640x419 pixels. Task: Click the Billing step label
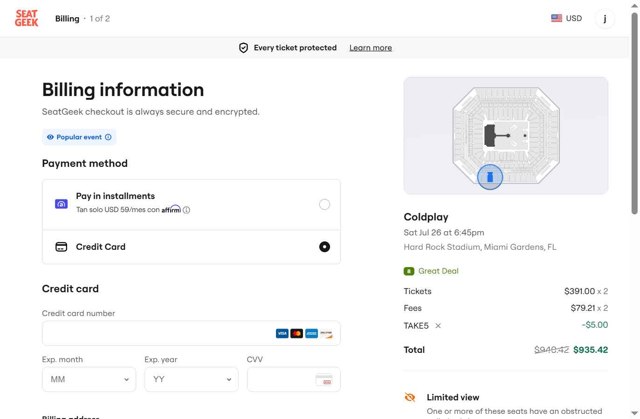click(x=67, y=19)
